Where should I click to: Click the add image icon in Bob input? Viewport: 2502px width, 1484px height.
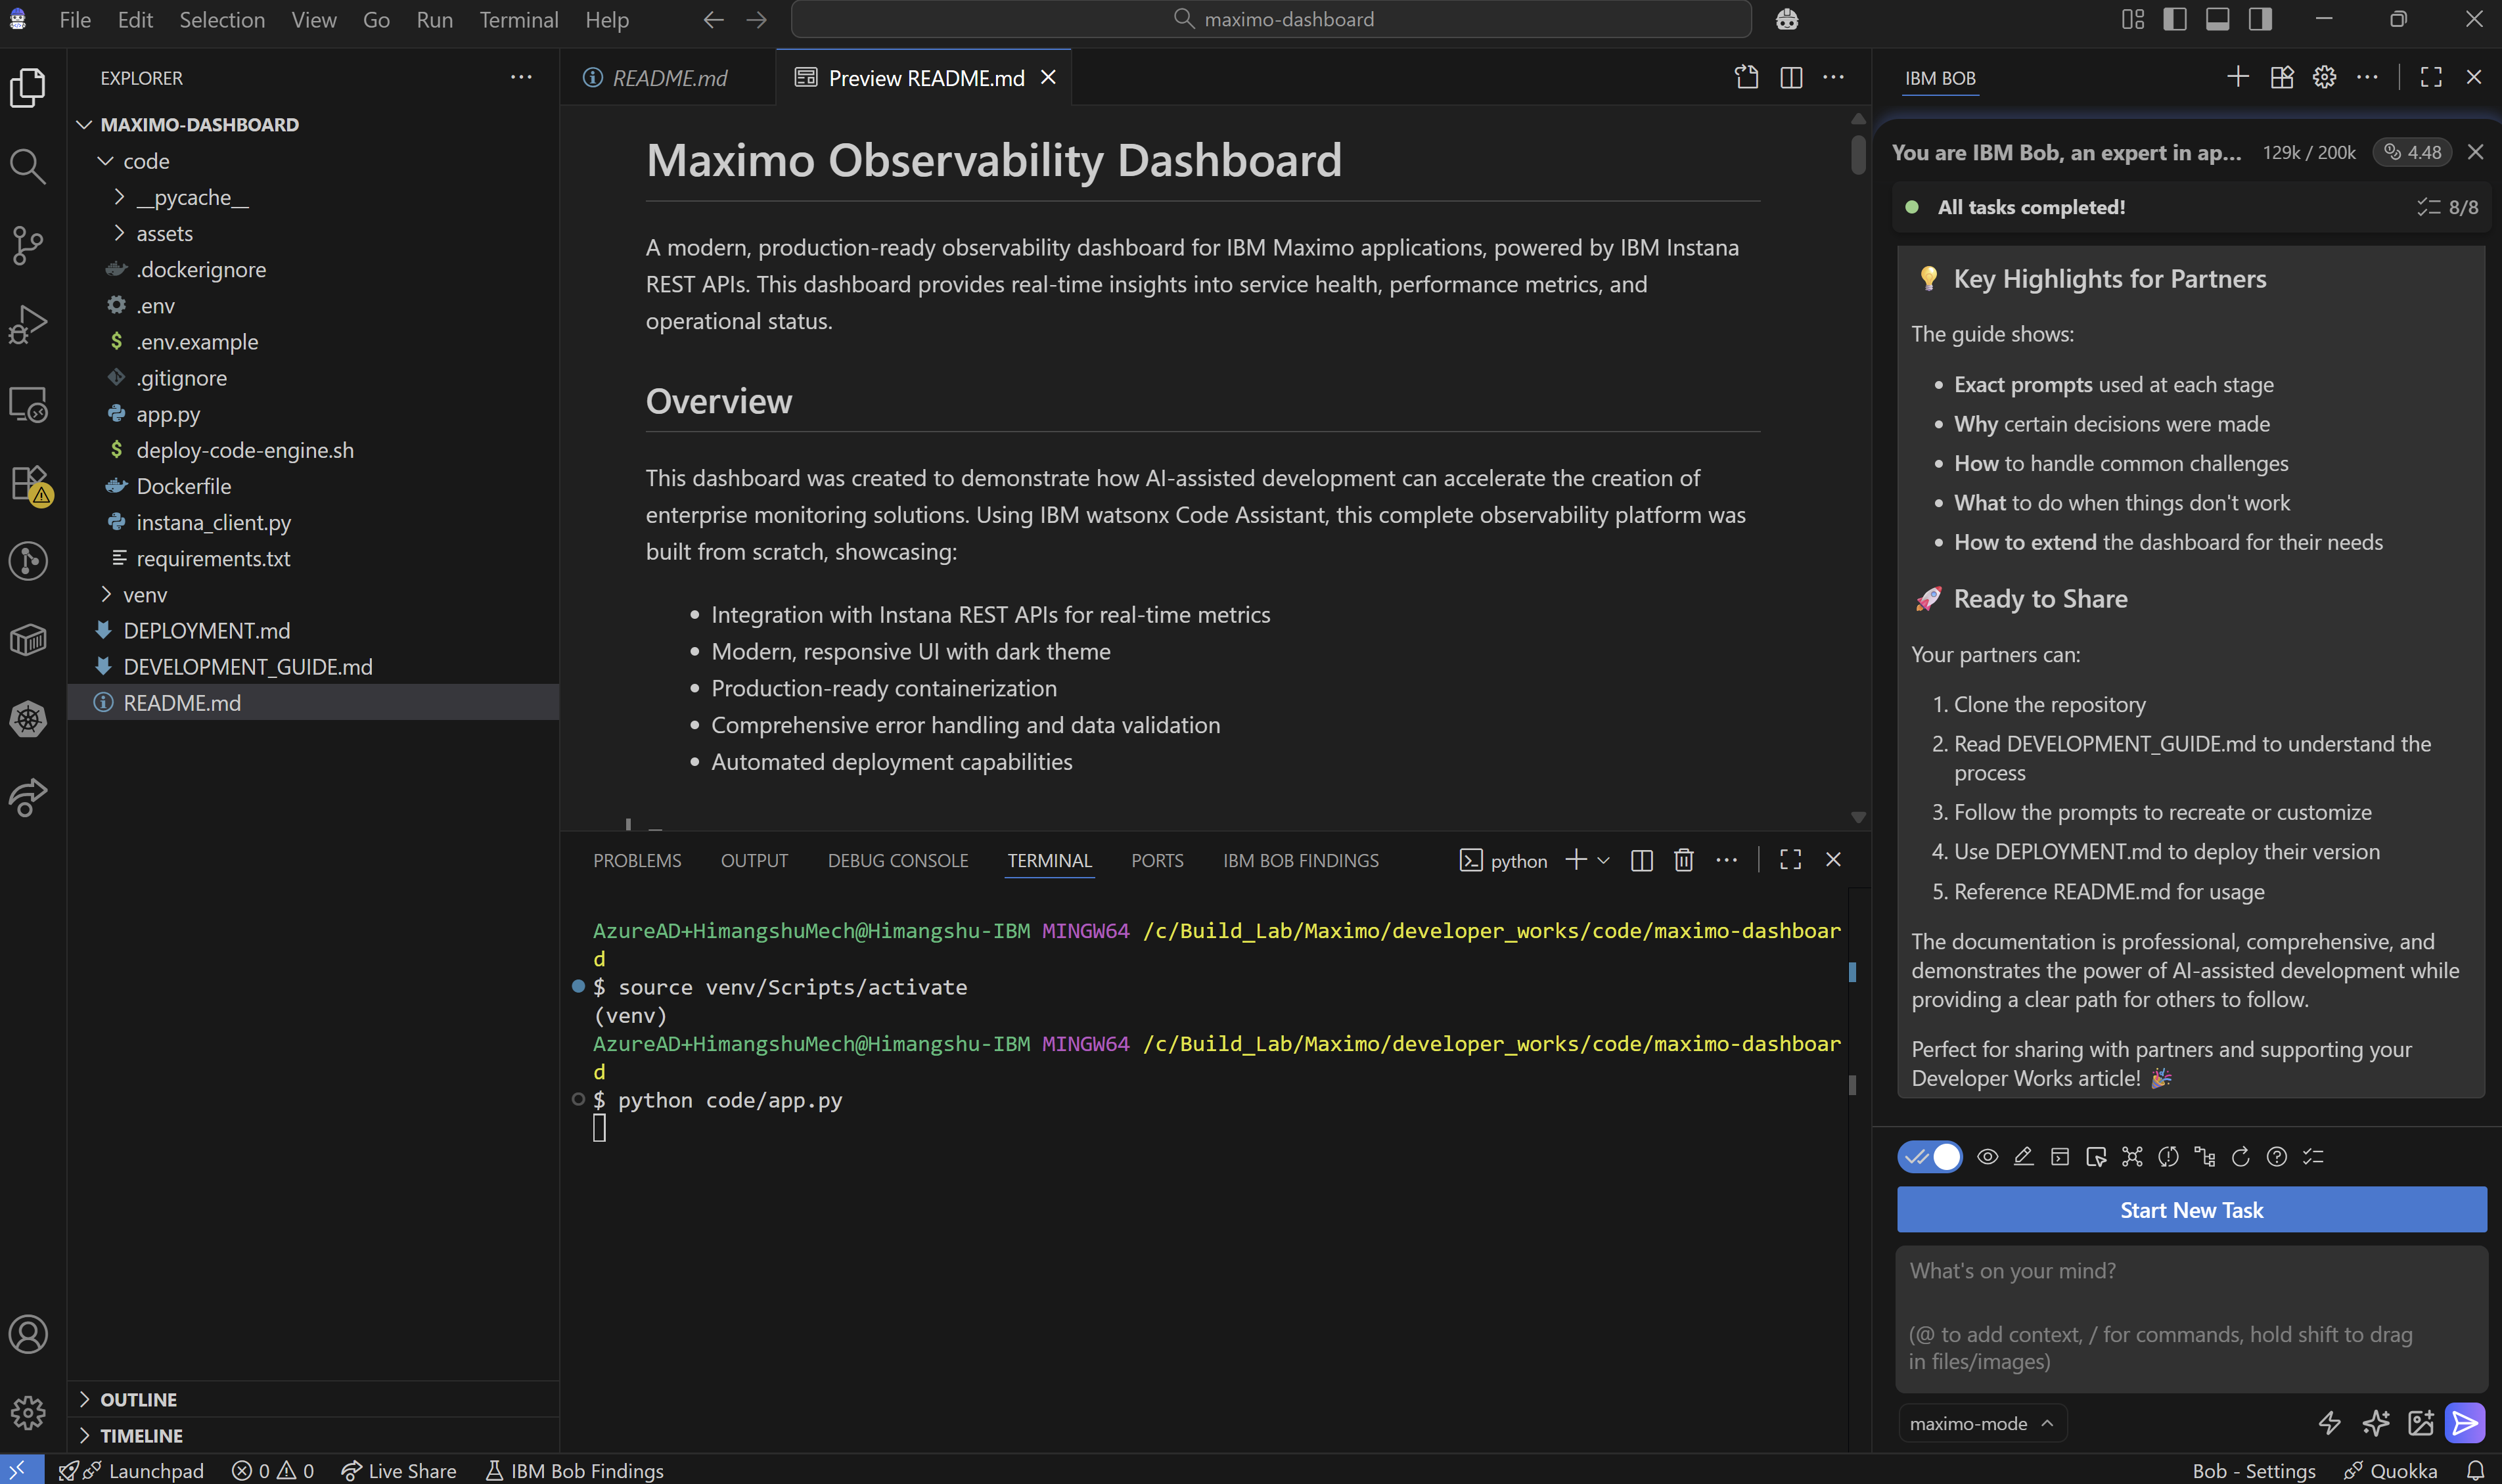[x=2421, y=1422]
